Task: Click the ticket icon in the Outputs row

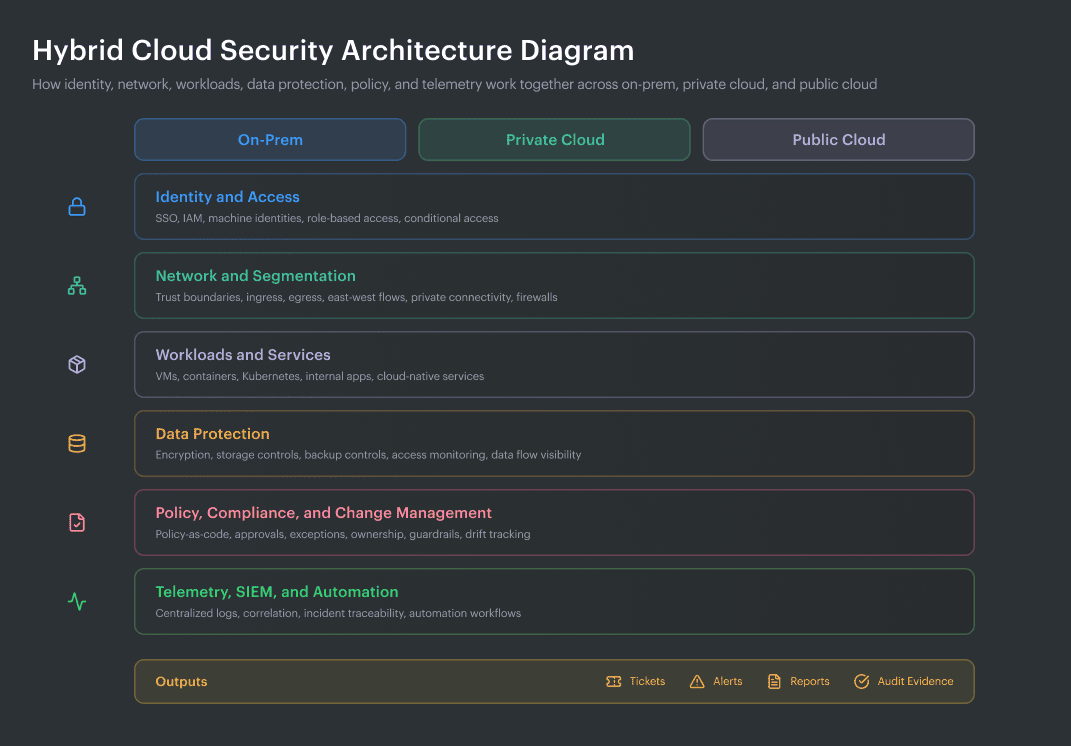Action: click(x=612, y=681)
